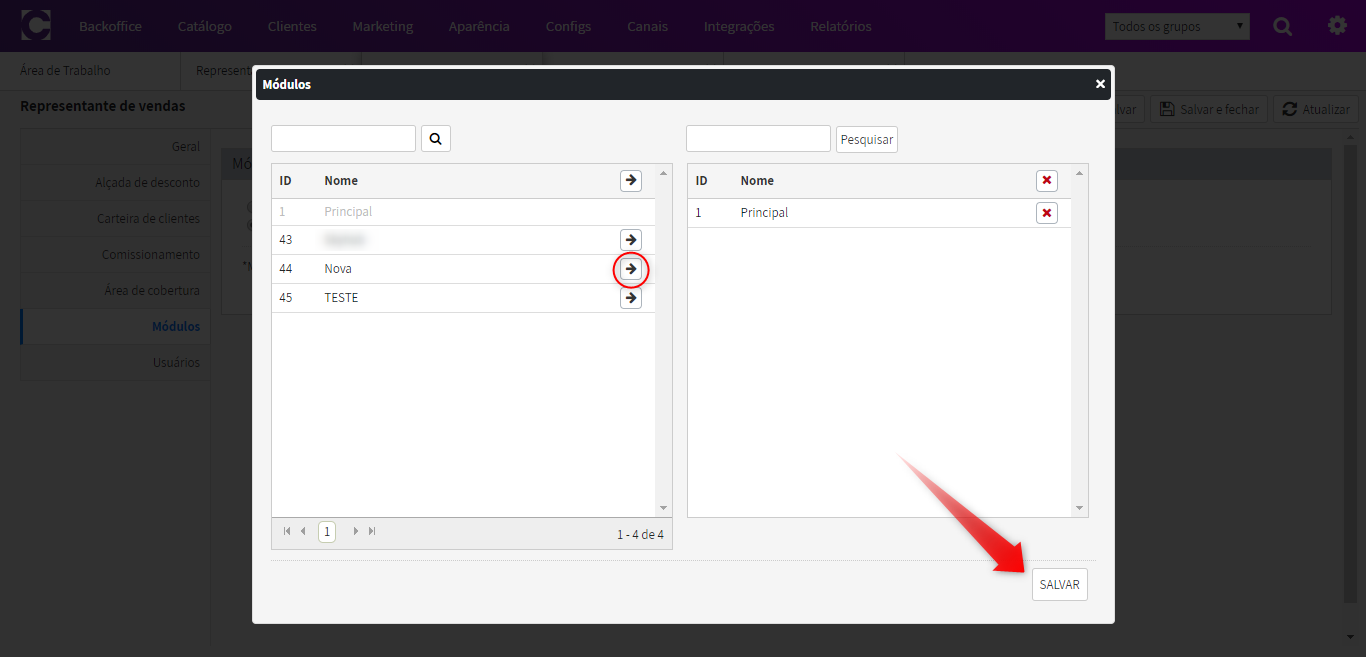The image size is (1366, 657).
Task: Select Carteira de clientes section
Action: 115,218
